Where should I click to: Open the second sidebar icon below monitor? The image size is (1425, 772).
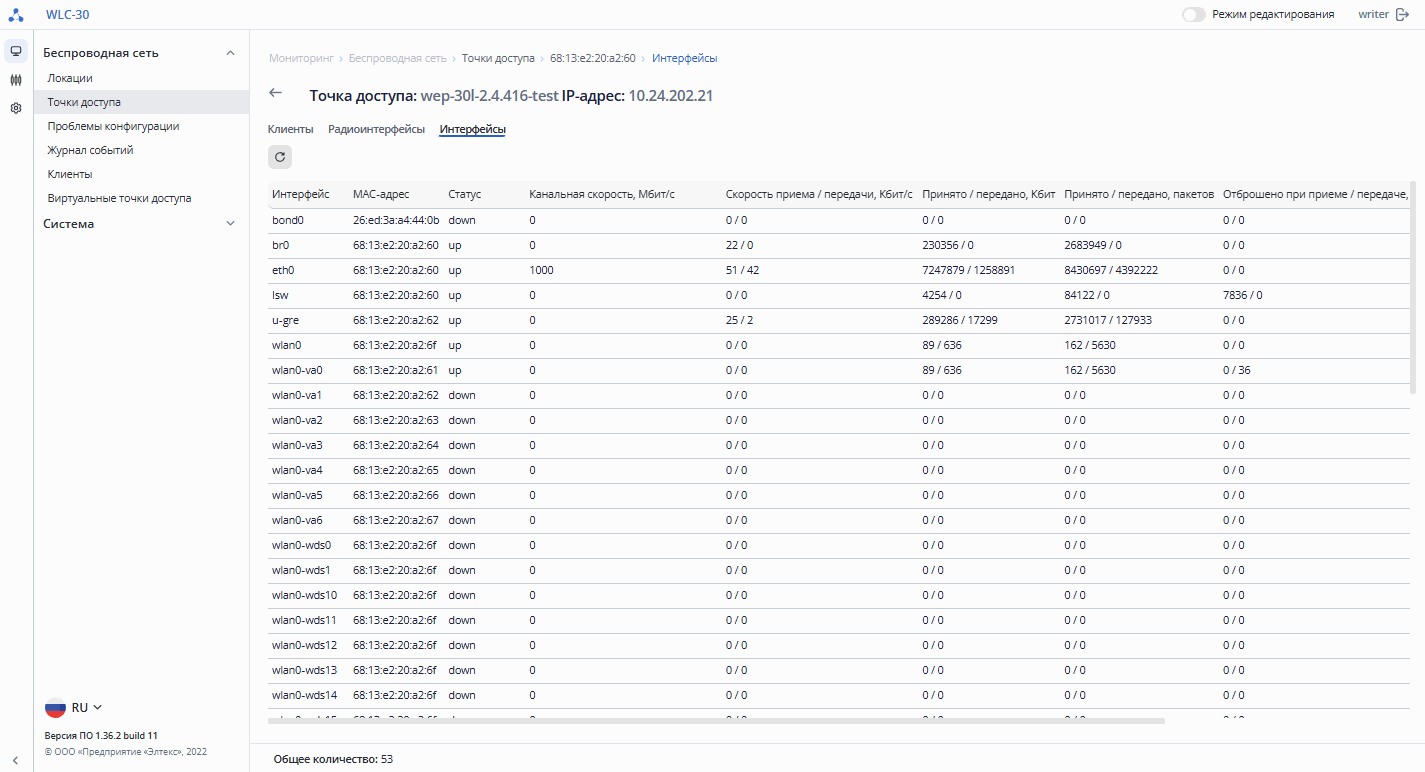pyautogui.click(x=16, y=80)
